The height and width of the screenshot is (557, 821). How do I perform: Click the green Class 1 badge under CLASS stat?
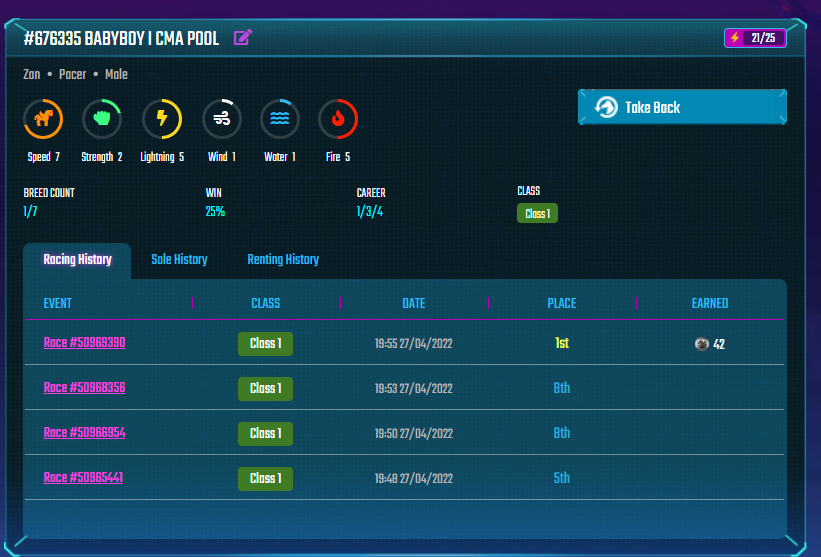point(537,214)
